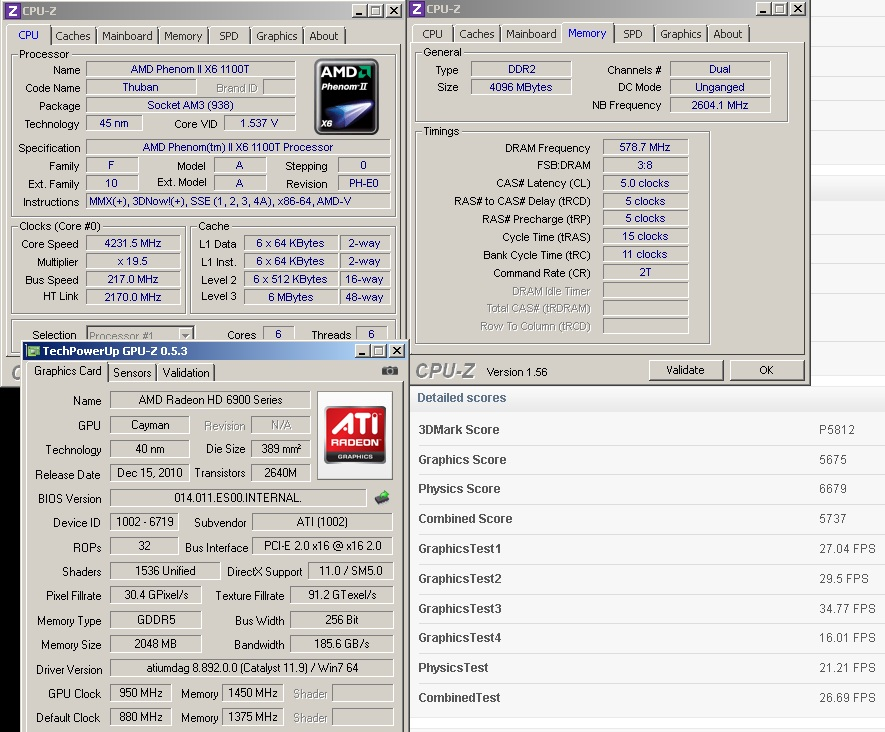Click the Bandwidth value 185.6 GB/s
The image size is (885, 732).
coord(342,644)
